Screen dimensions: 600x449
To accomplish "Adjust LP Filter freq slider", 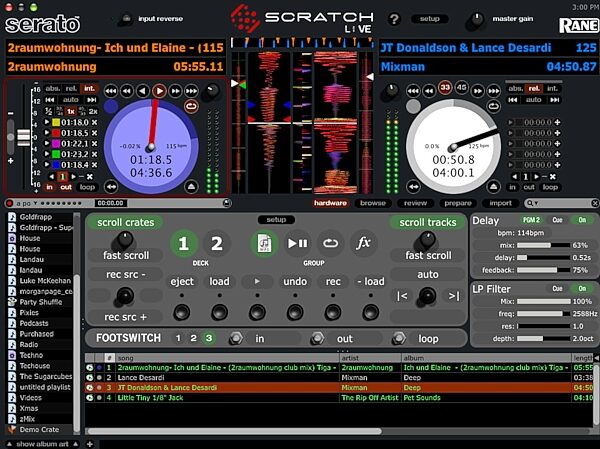I will [543, 314].
